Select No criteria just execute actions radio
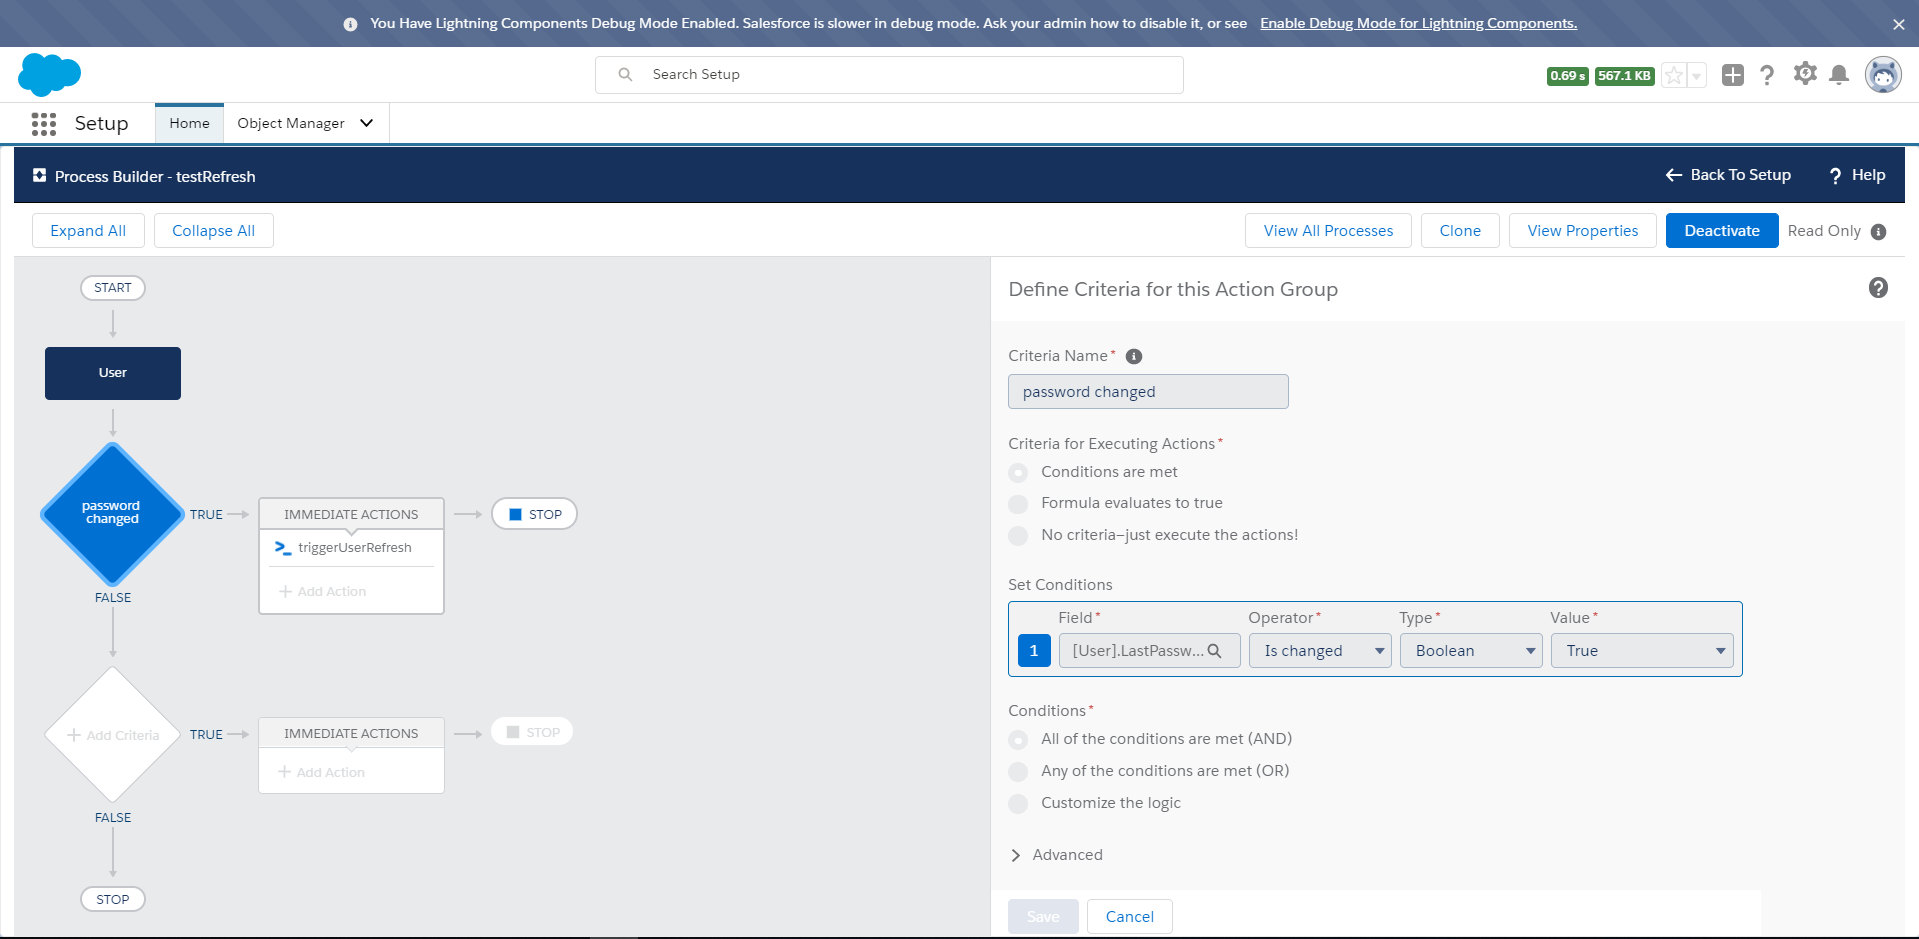The image size is (1919, 939). (1018, 536)
